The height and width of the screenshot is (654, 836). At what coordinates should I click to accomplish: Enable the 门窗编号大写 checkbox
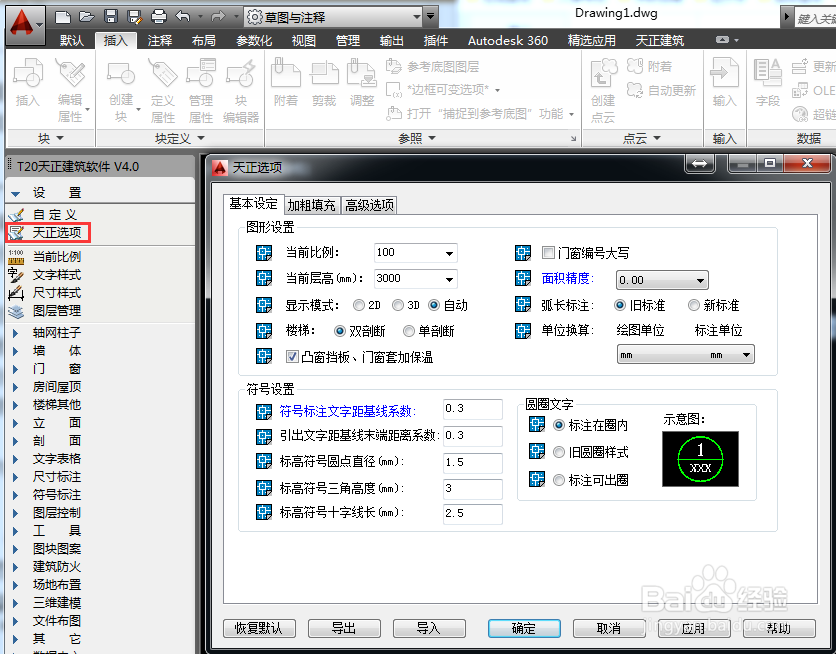tap(548, 252)
